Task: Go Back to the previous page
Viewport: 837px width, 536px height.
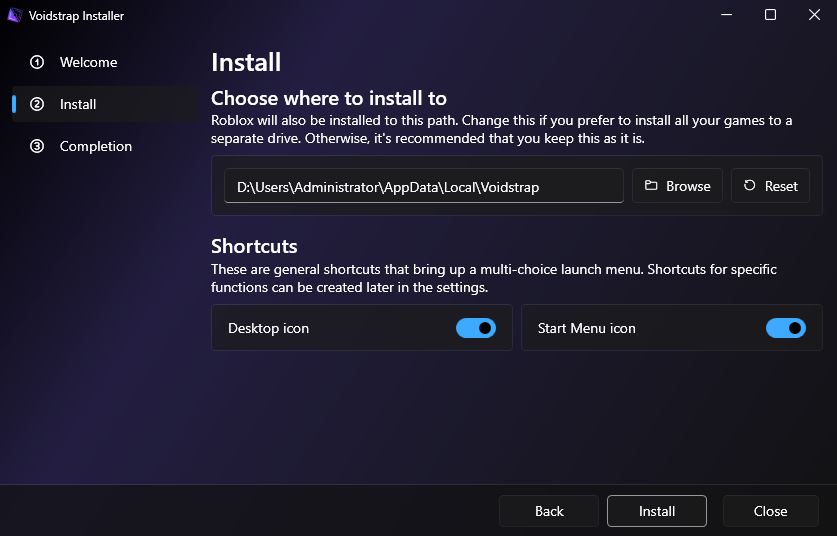Action: tap(549, 511)
